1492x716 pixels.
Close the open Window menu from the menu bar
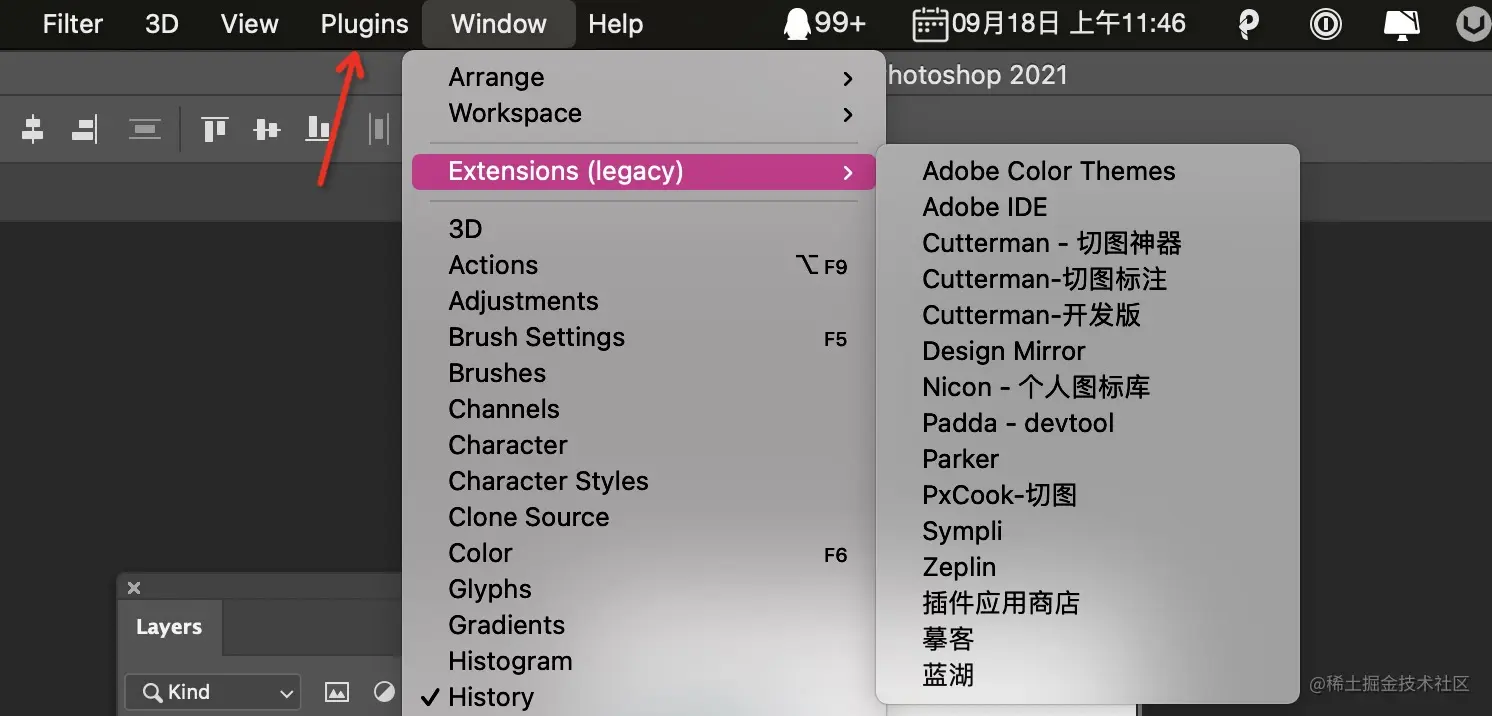[499, 24]
